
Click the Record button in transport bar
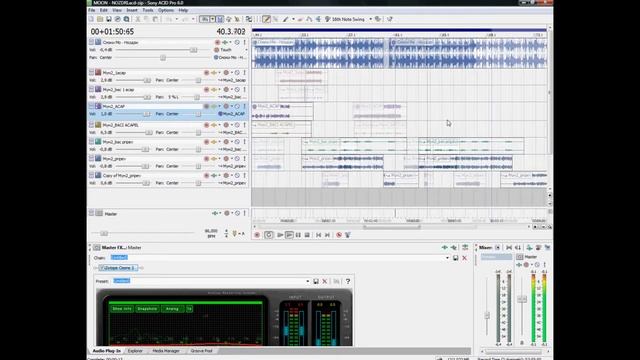click(257, 235)
